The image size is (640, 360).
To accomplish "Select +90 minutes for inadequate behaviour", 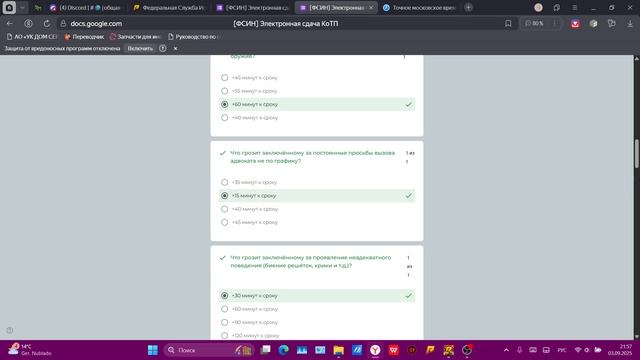I will tap(224, 322).
